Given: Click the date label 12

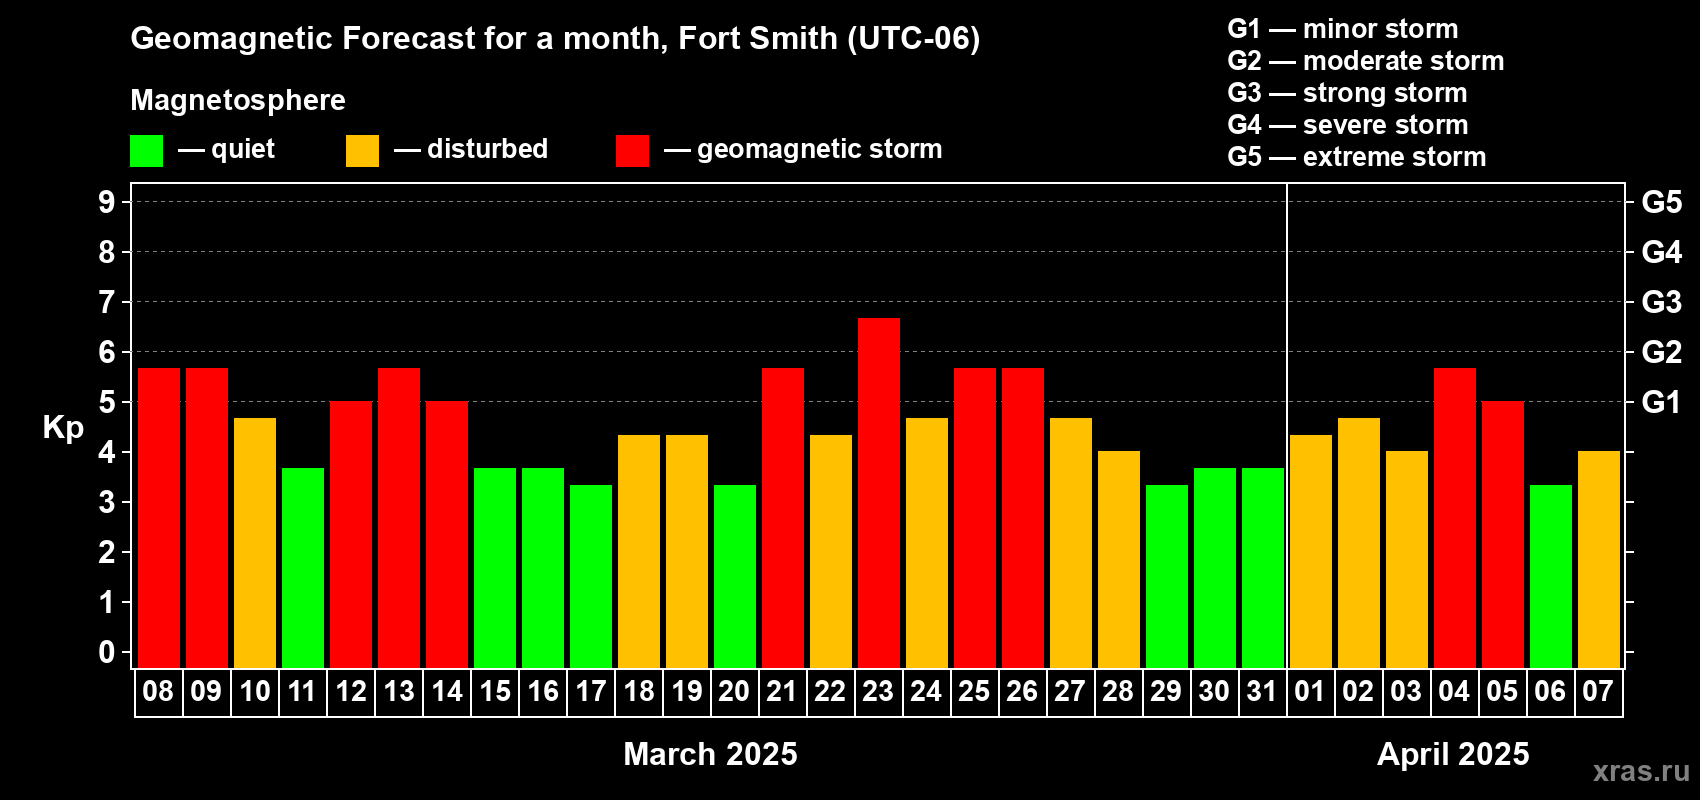Looking at the screenshot, I should (350, 691).
